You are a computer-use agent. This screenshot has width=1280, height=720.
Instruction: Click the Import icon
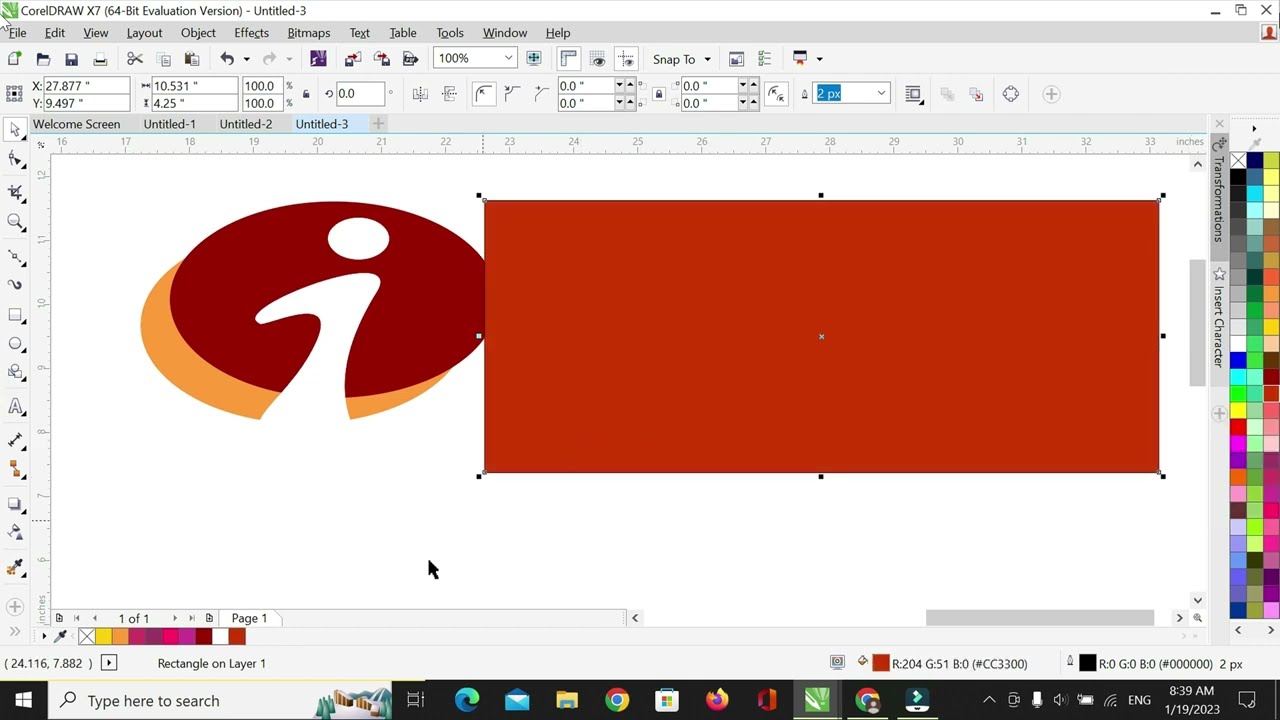tap(353, 59)
